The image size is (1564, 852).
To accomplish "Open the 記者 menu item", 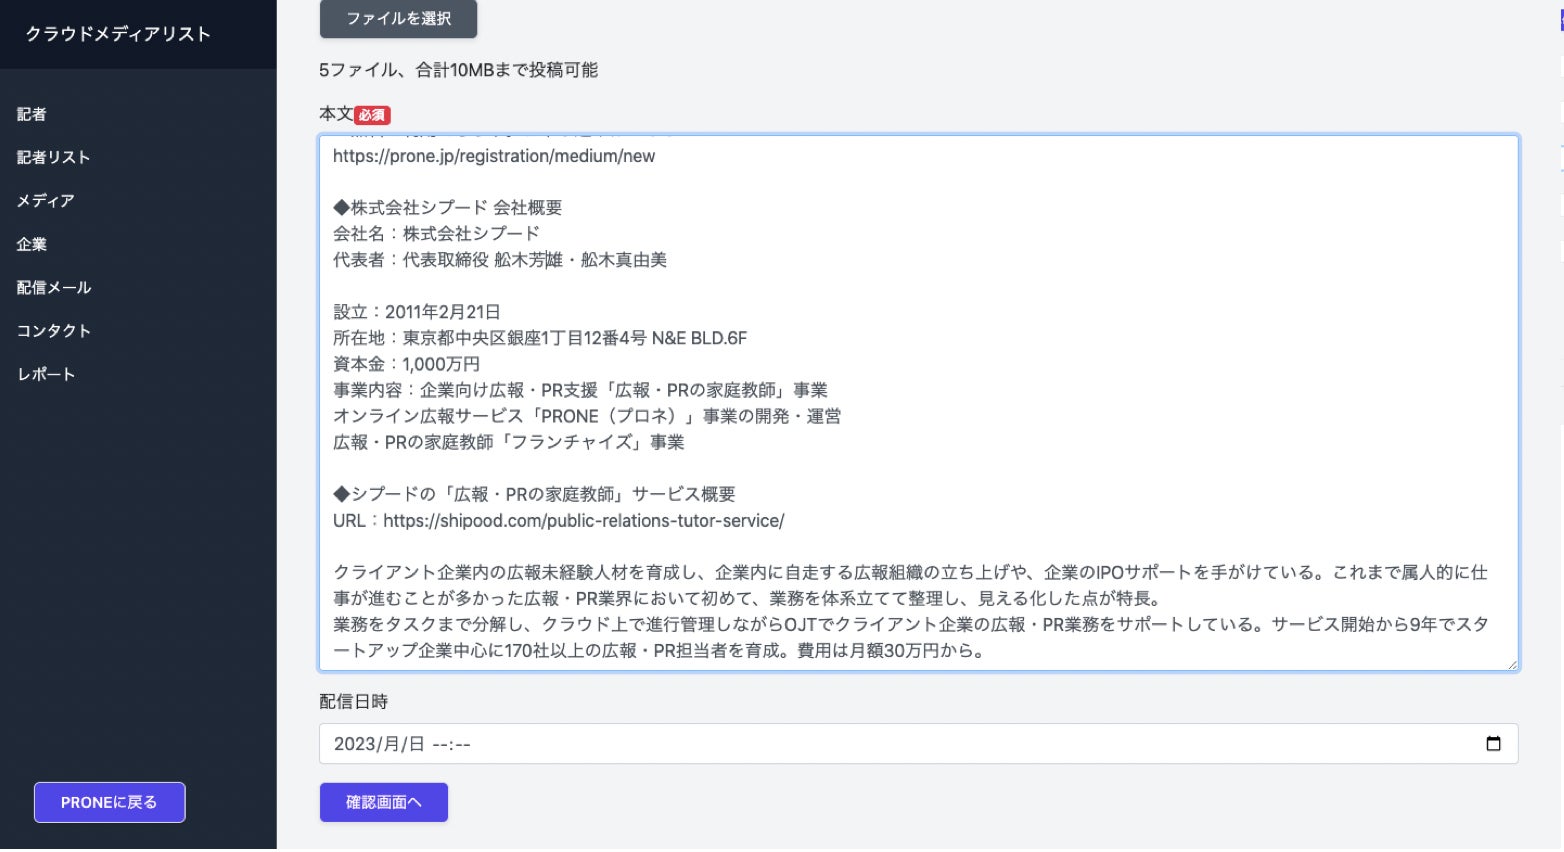I will [32, 114].
